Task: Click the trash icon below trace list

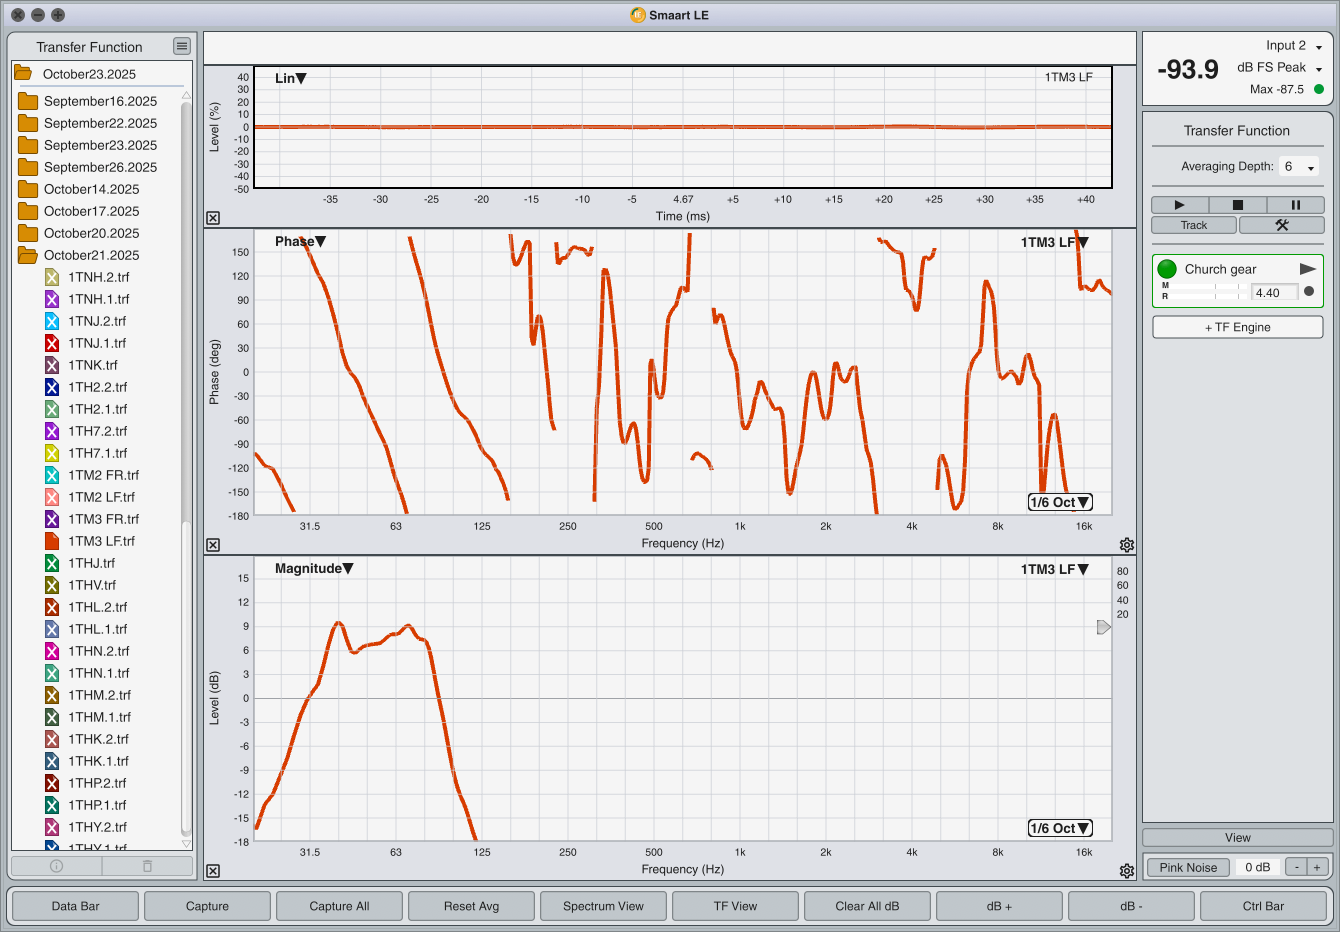Action: (x=147, y=866)
